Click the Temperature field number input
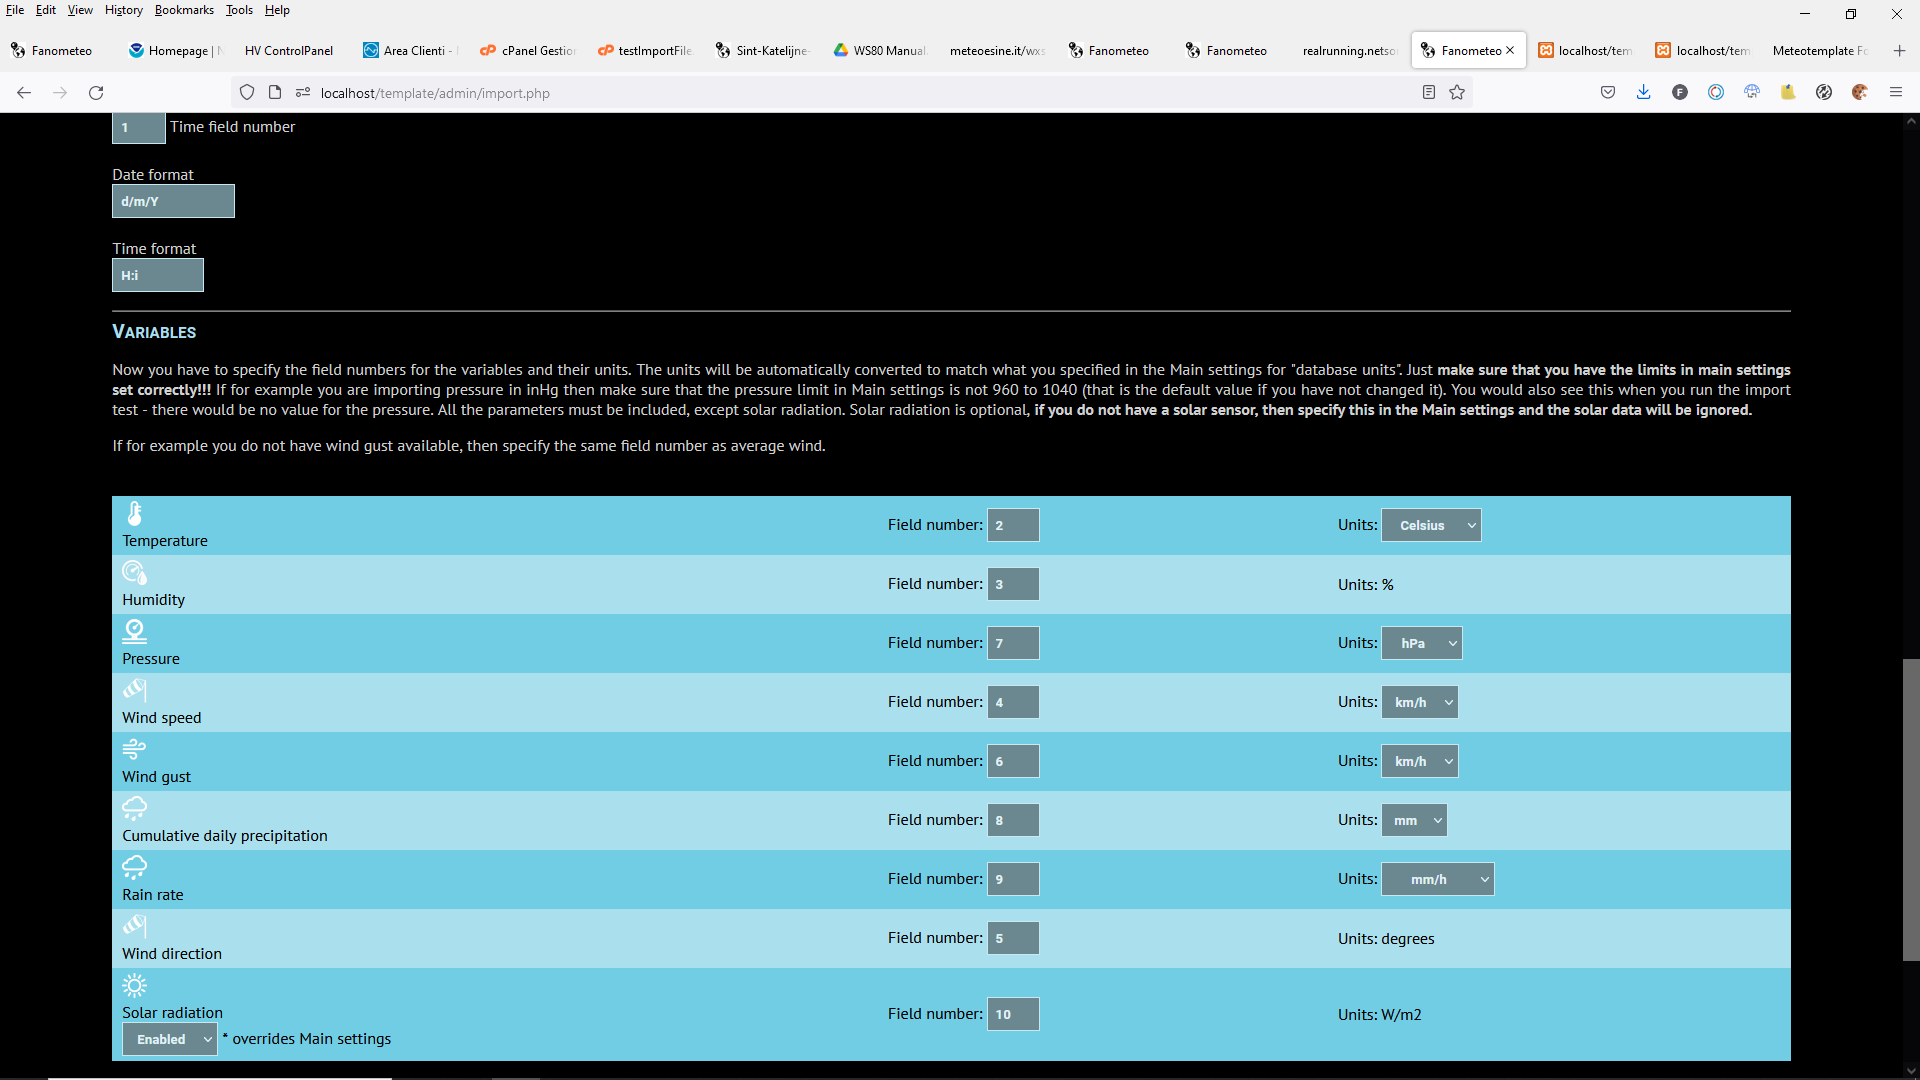Viewport: 1920px width, 1080px height. (1013, 525)
